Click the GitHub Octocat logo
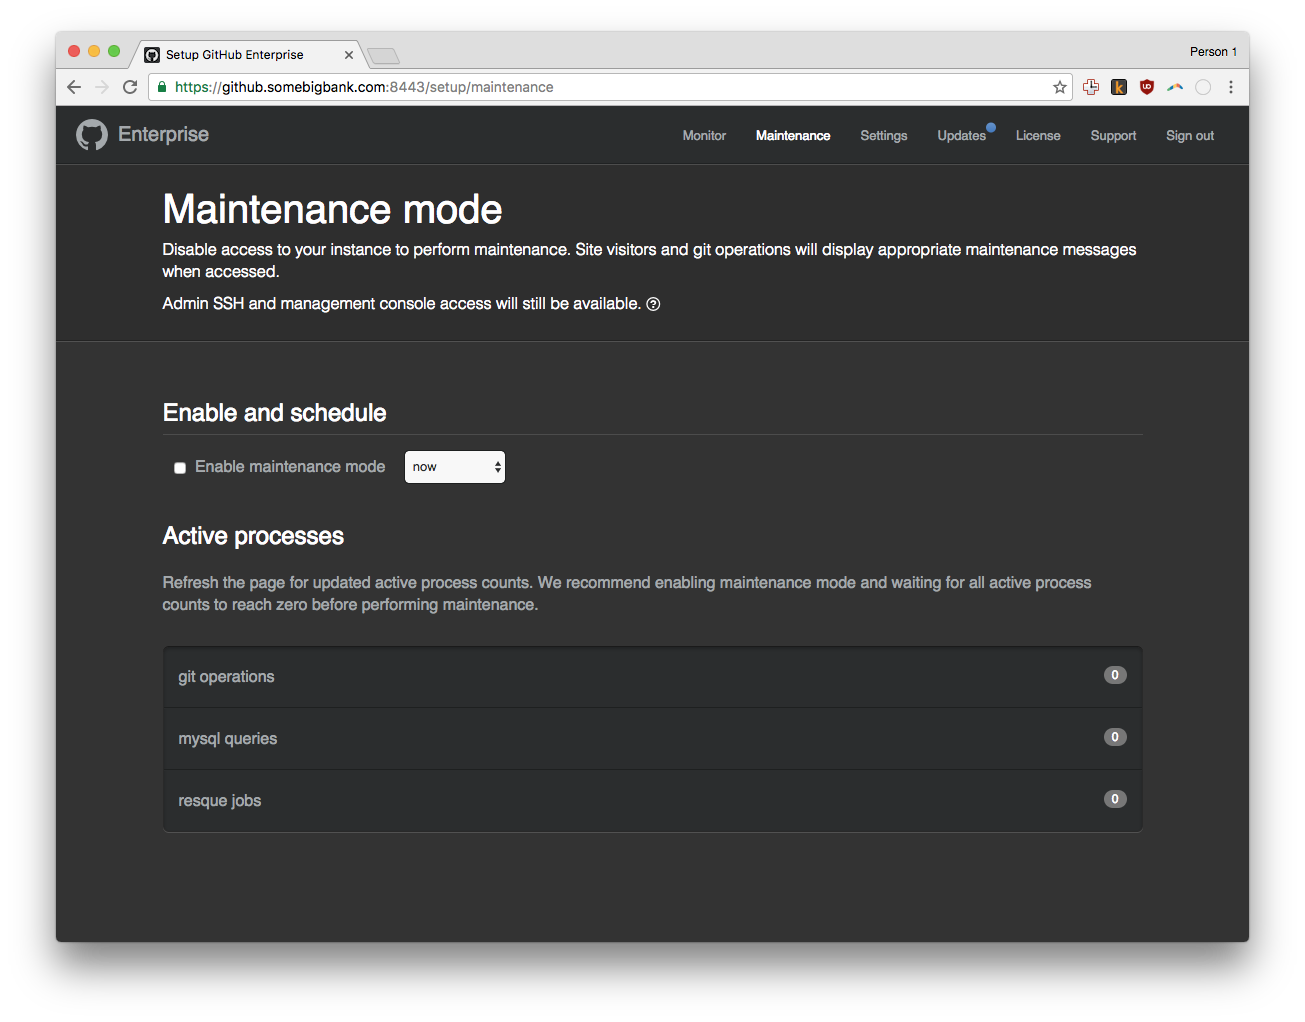The image size is (1305, 1022). (x=92, y=135)
